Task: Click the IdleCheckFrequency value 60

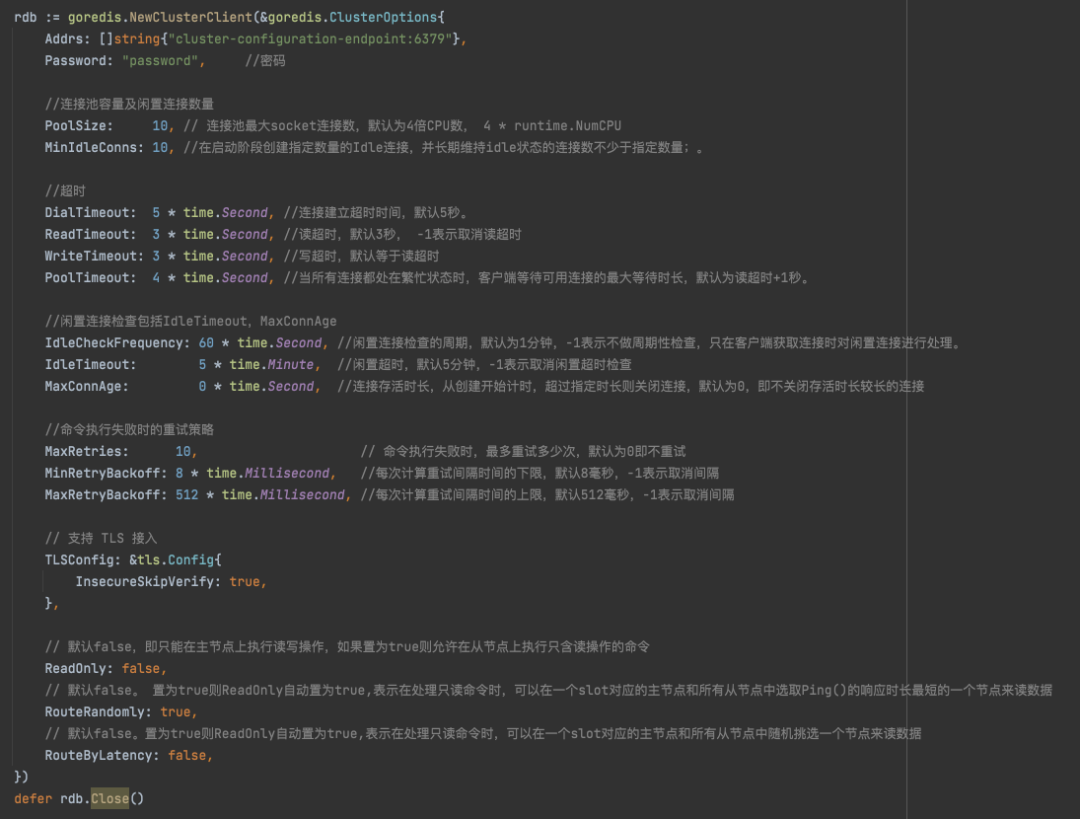Action: pyautogui.click(x=208, y=342)
